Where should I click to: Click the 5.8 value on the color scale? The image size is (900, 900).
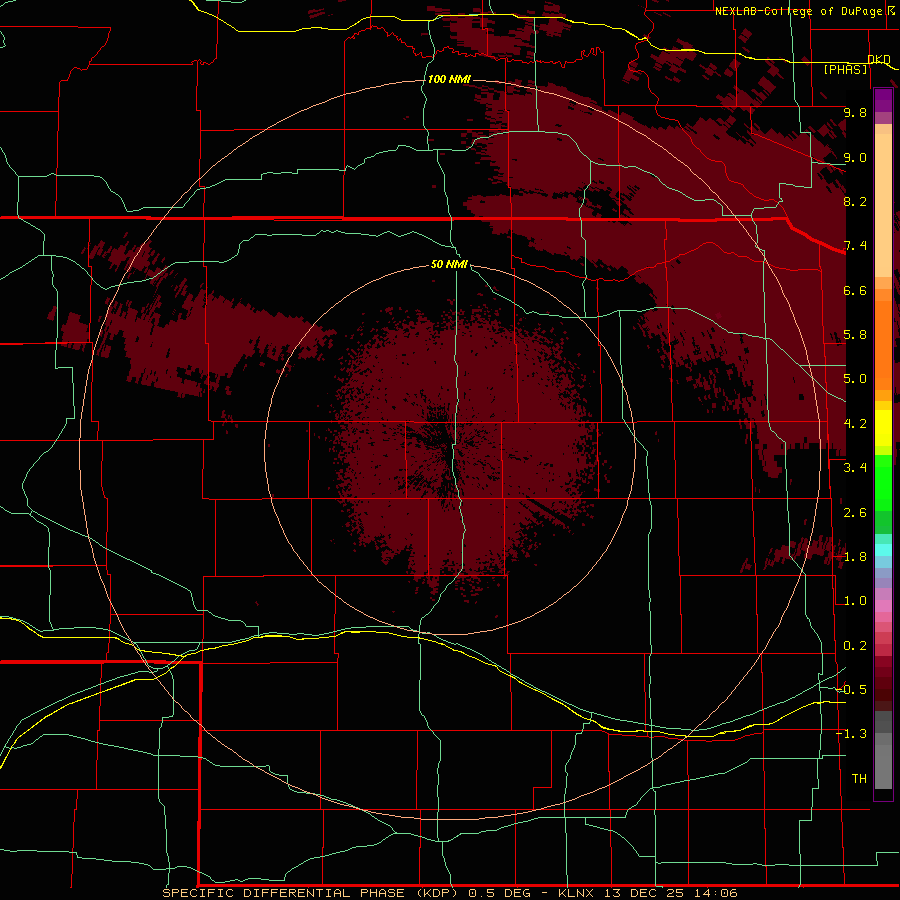pyautogui.click(x=855, y=335)
